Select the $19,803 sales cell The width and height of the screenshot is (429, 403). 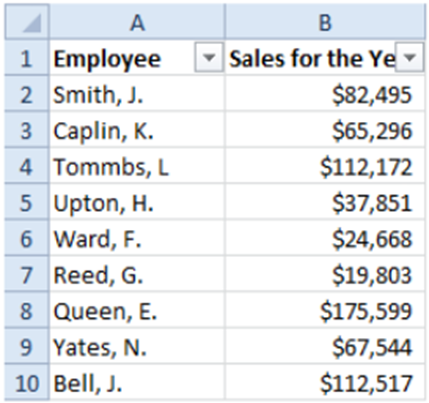(325, 274)
